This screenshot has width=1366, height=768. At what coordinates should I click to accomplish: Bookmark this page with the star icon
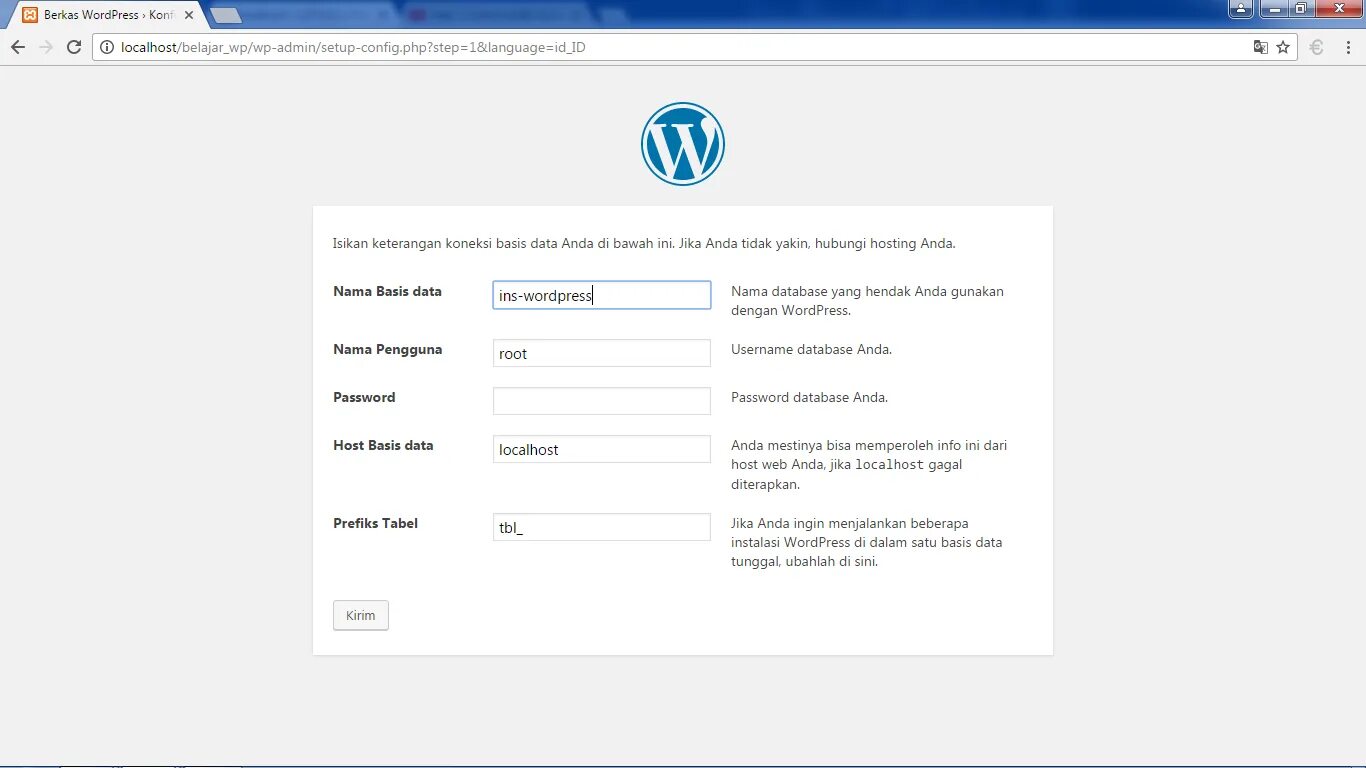coord(1283,47)
